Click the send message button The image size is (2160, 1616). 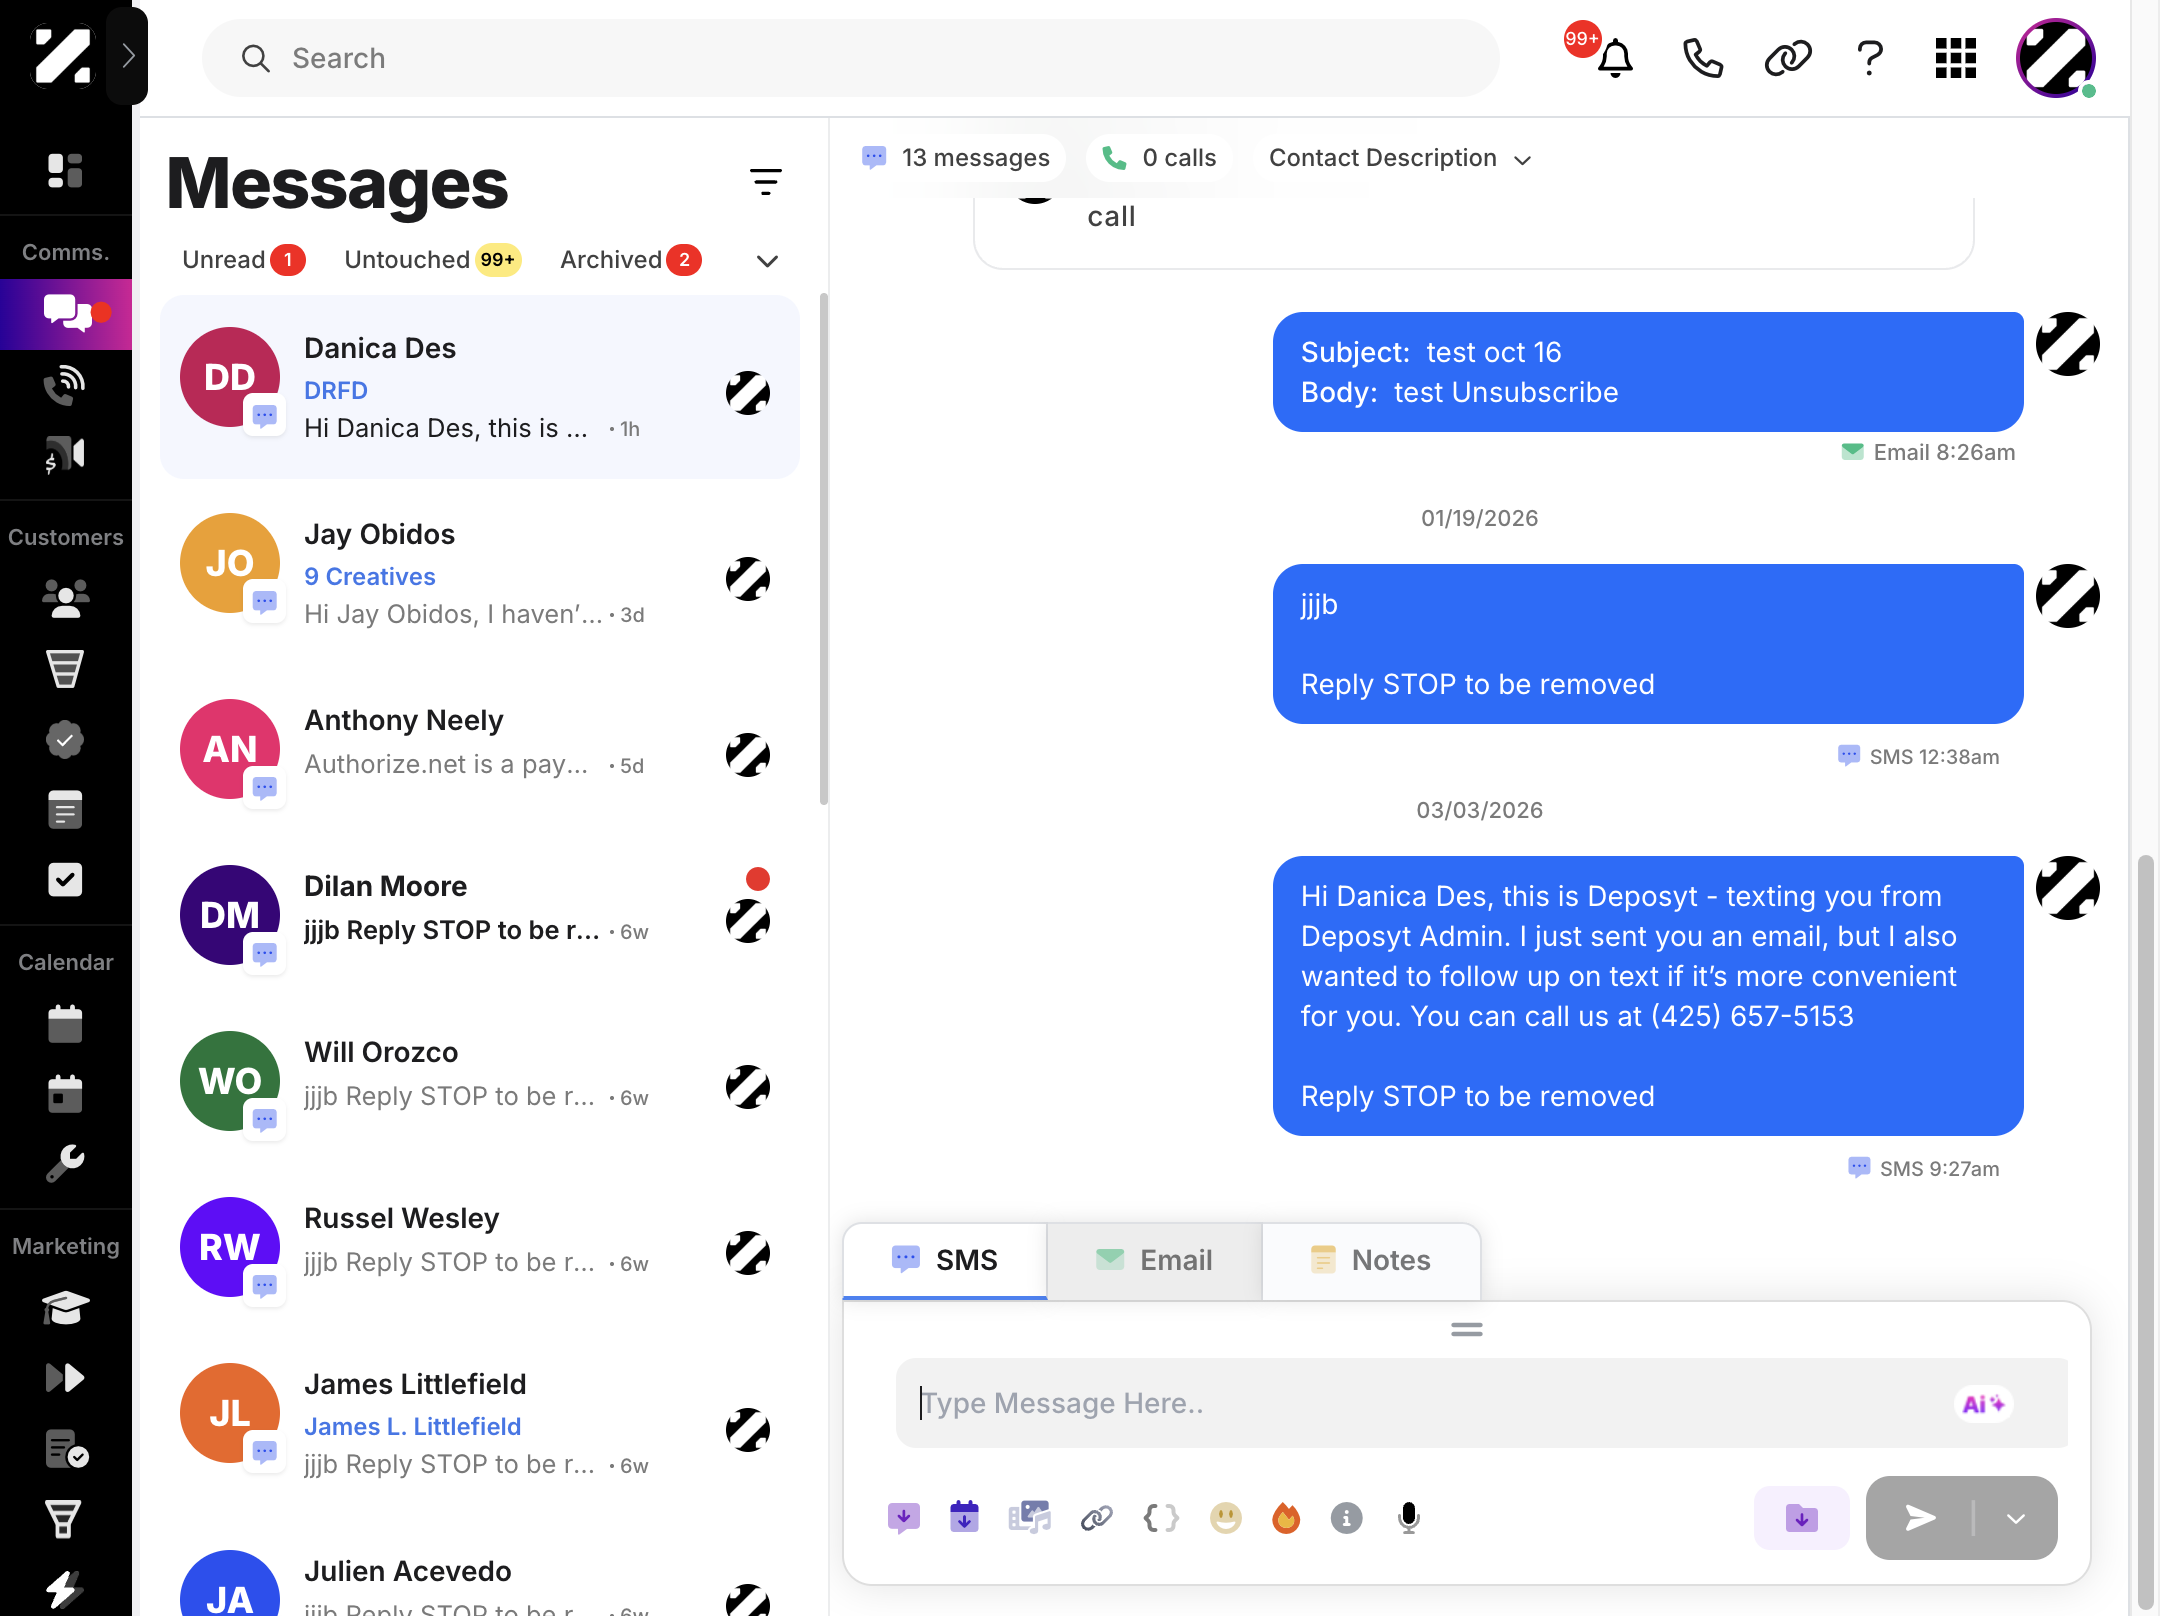coord(1920,1518)
